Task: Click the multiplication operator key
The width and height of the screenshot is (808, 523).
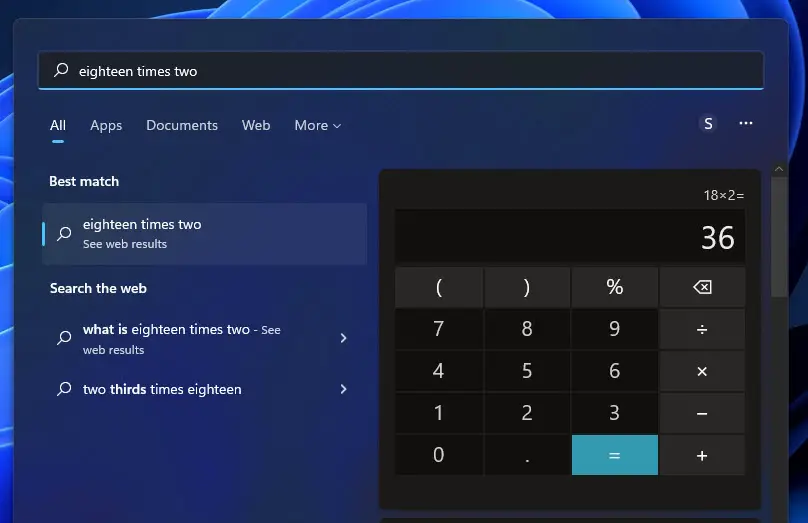Action: (702, 371)
